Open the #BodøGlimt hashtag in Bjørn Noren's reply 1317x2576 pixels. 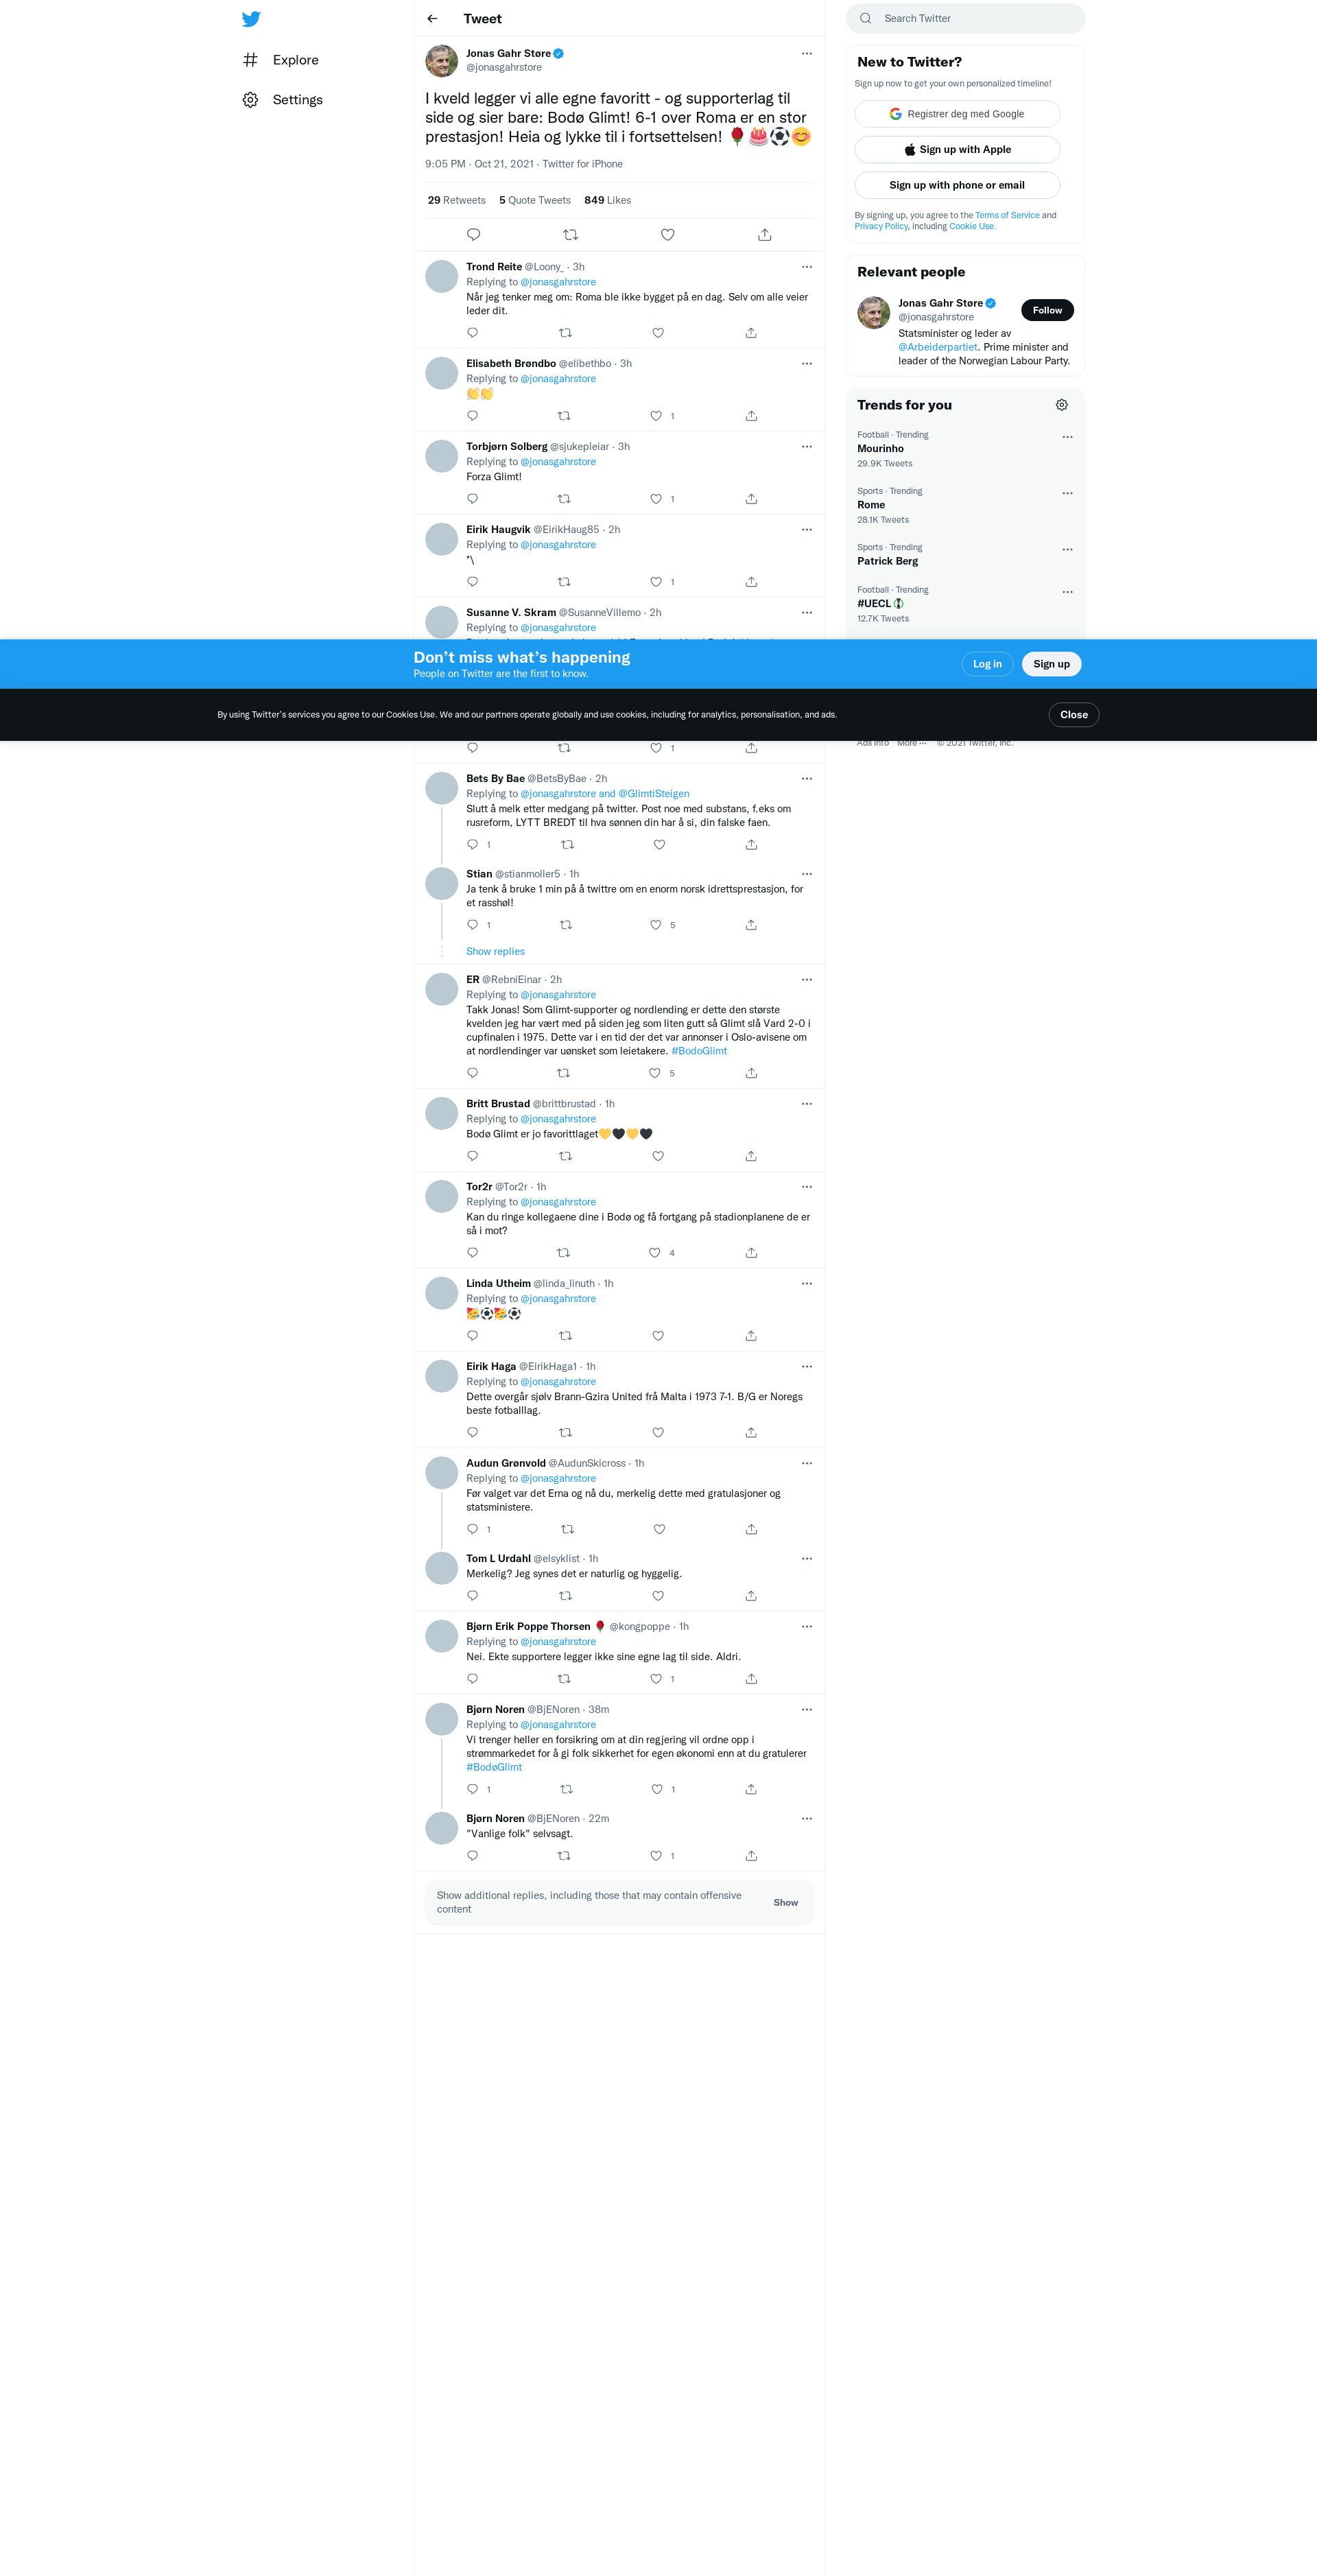coord(494,1768)
